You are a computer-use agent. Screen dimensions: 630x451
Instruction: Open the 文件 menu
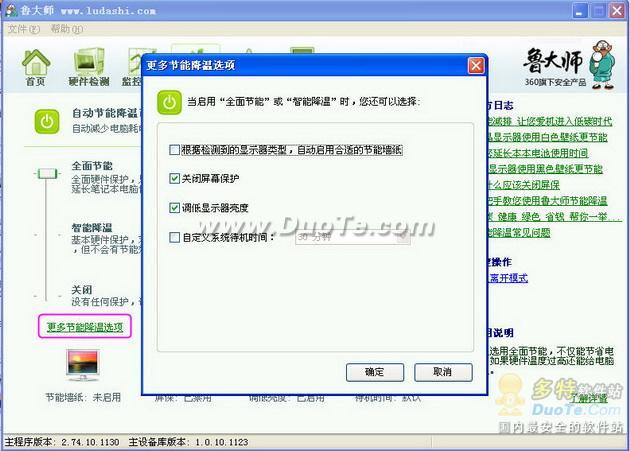[x=24, y=29]
